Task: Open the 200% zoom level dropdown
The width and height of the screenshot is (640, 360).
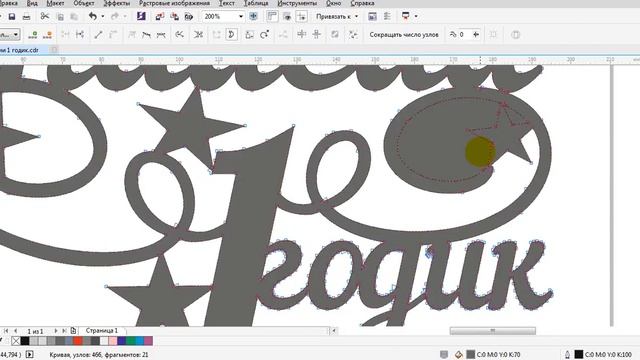Action: point(241,16)
